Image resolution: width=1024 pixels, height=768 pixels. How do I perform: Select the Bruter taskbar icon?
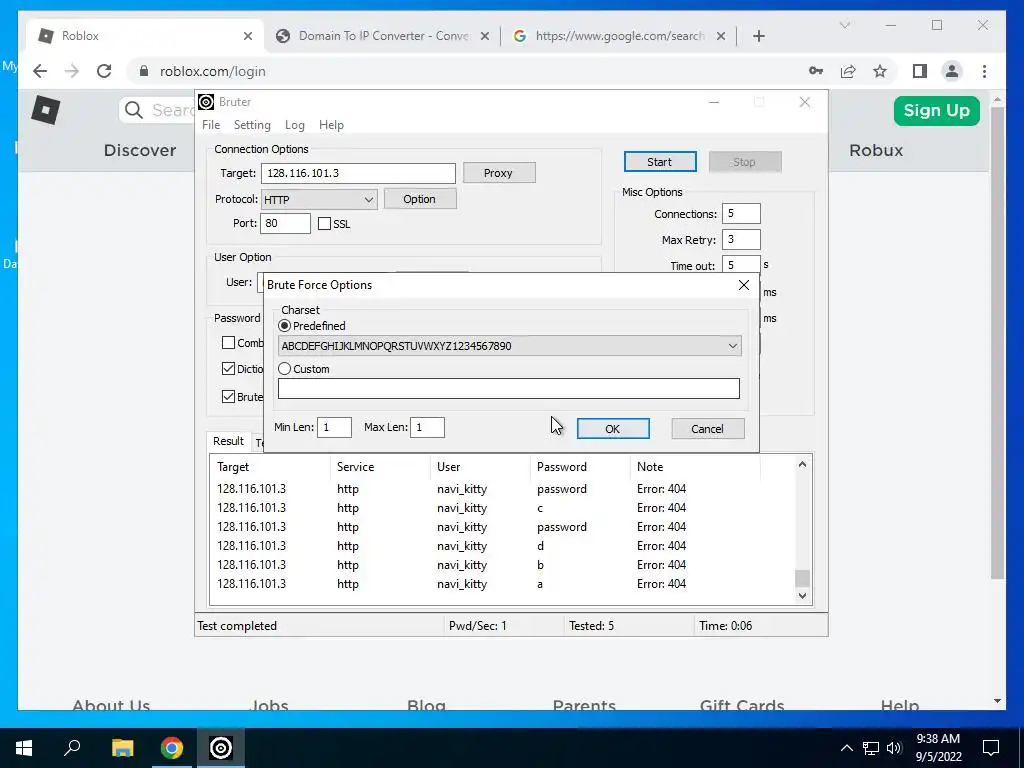click(221, 748)
